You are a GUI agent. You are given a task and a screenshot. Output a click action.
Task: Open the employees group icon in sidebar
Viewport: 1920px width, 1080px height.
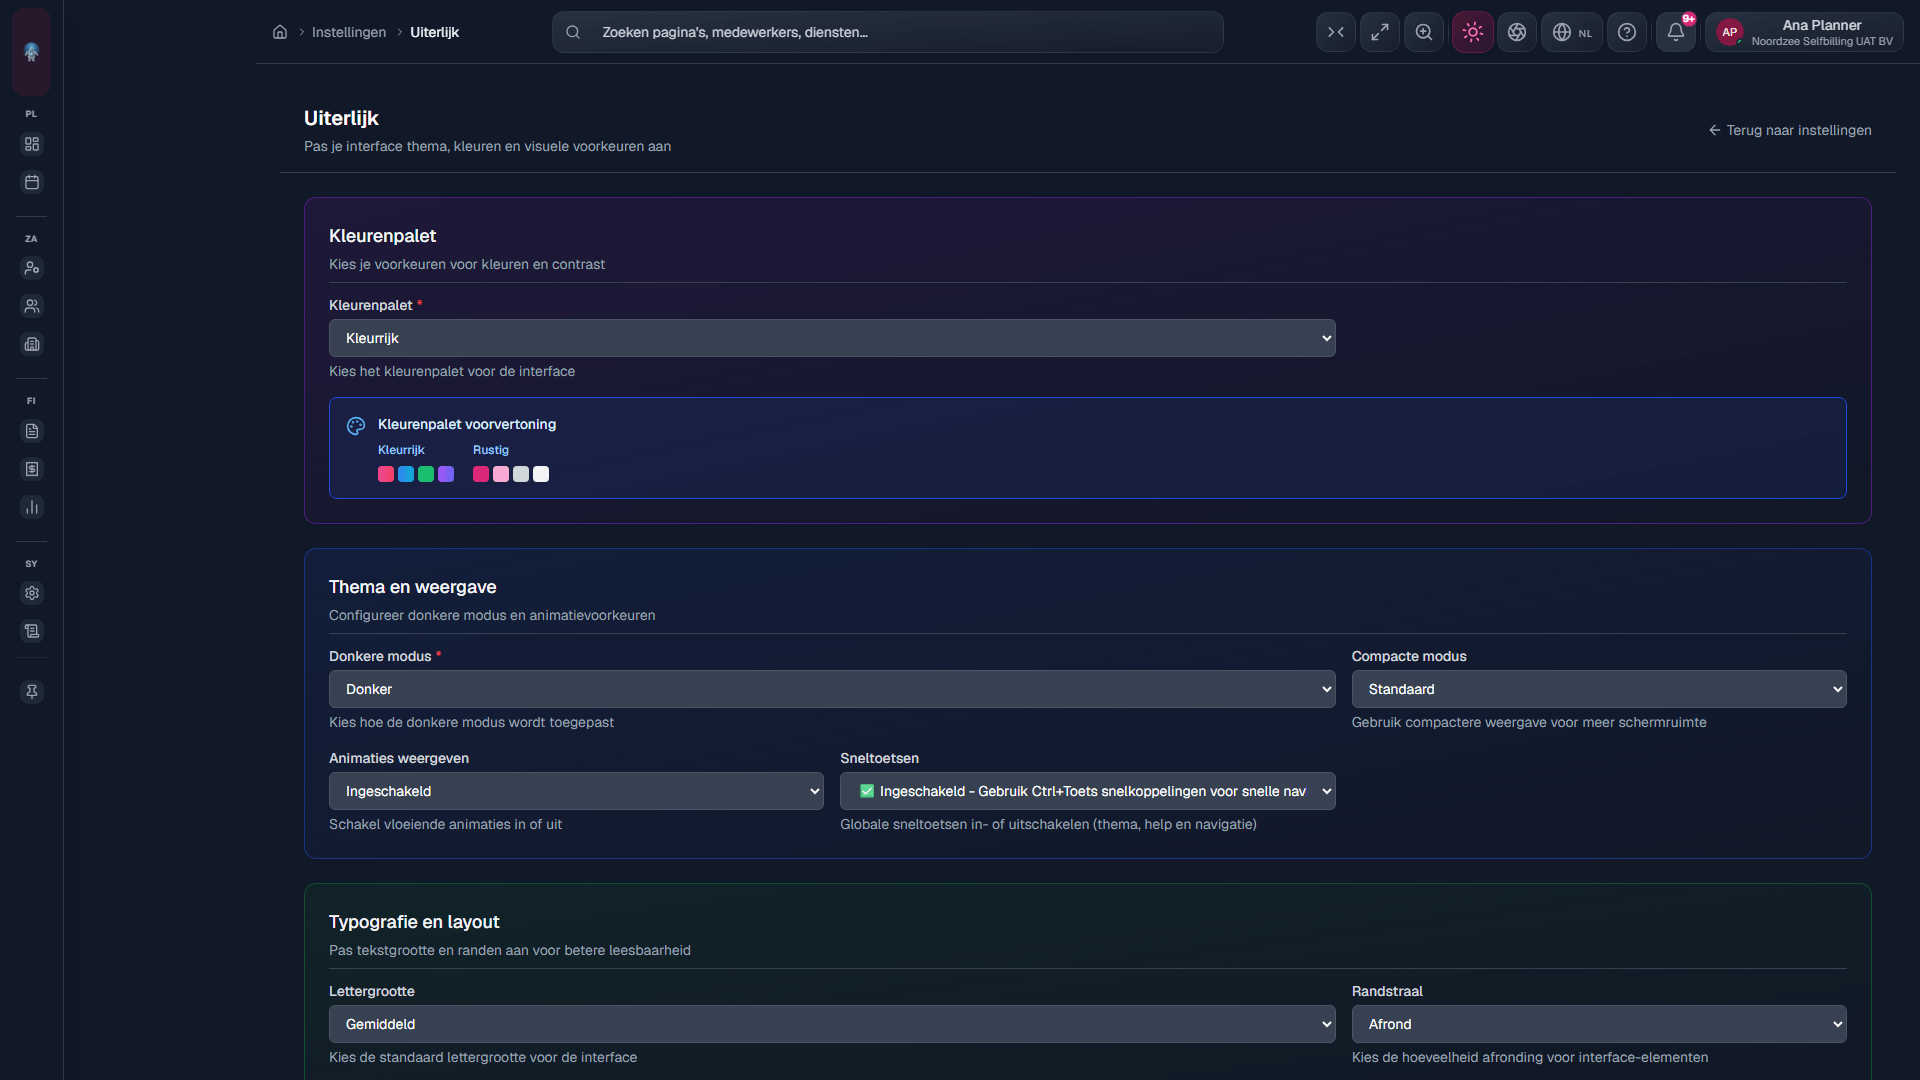click(32, 306)
